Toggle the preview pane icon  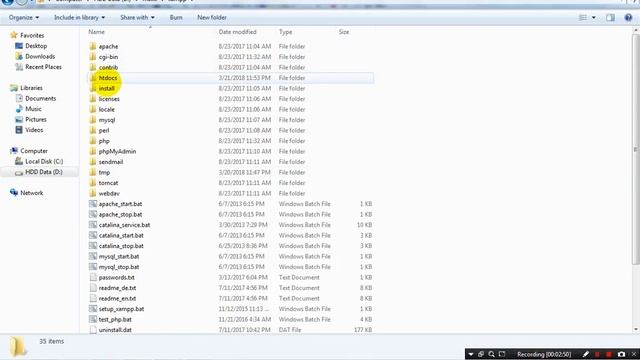point(610,18)
